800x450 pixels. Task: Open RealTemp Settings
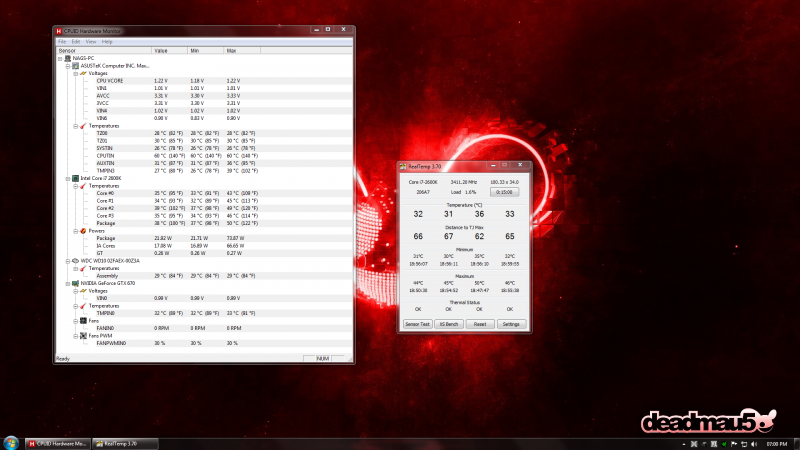[x=511, y=324]
